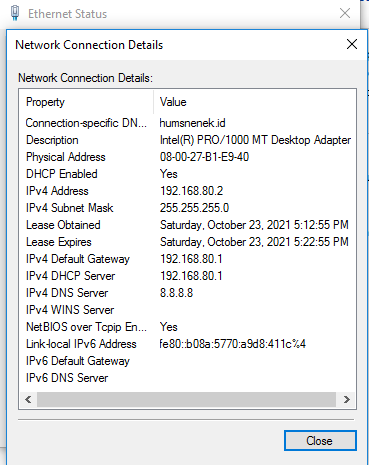Click the Ethernet Status network adapter icon
The width and height of the screenshot is (369, 465).
point(15,13)
